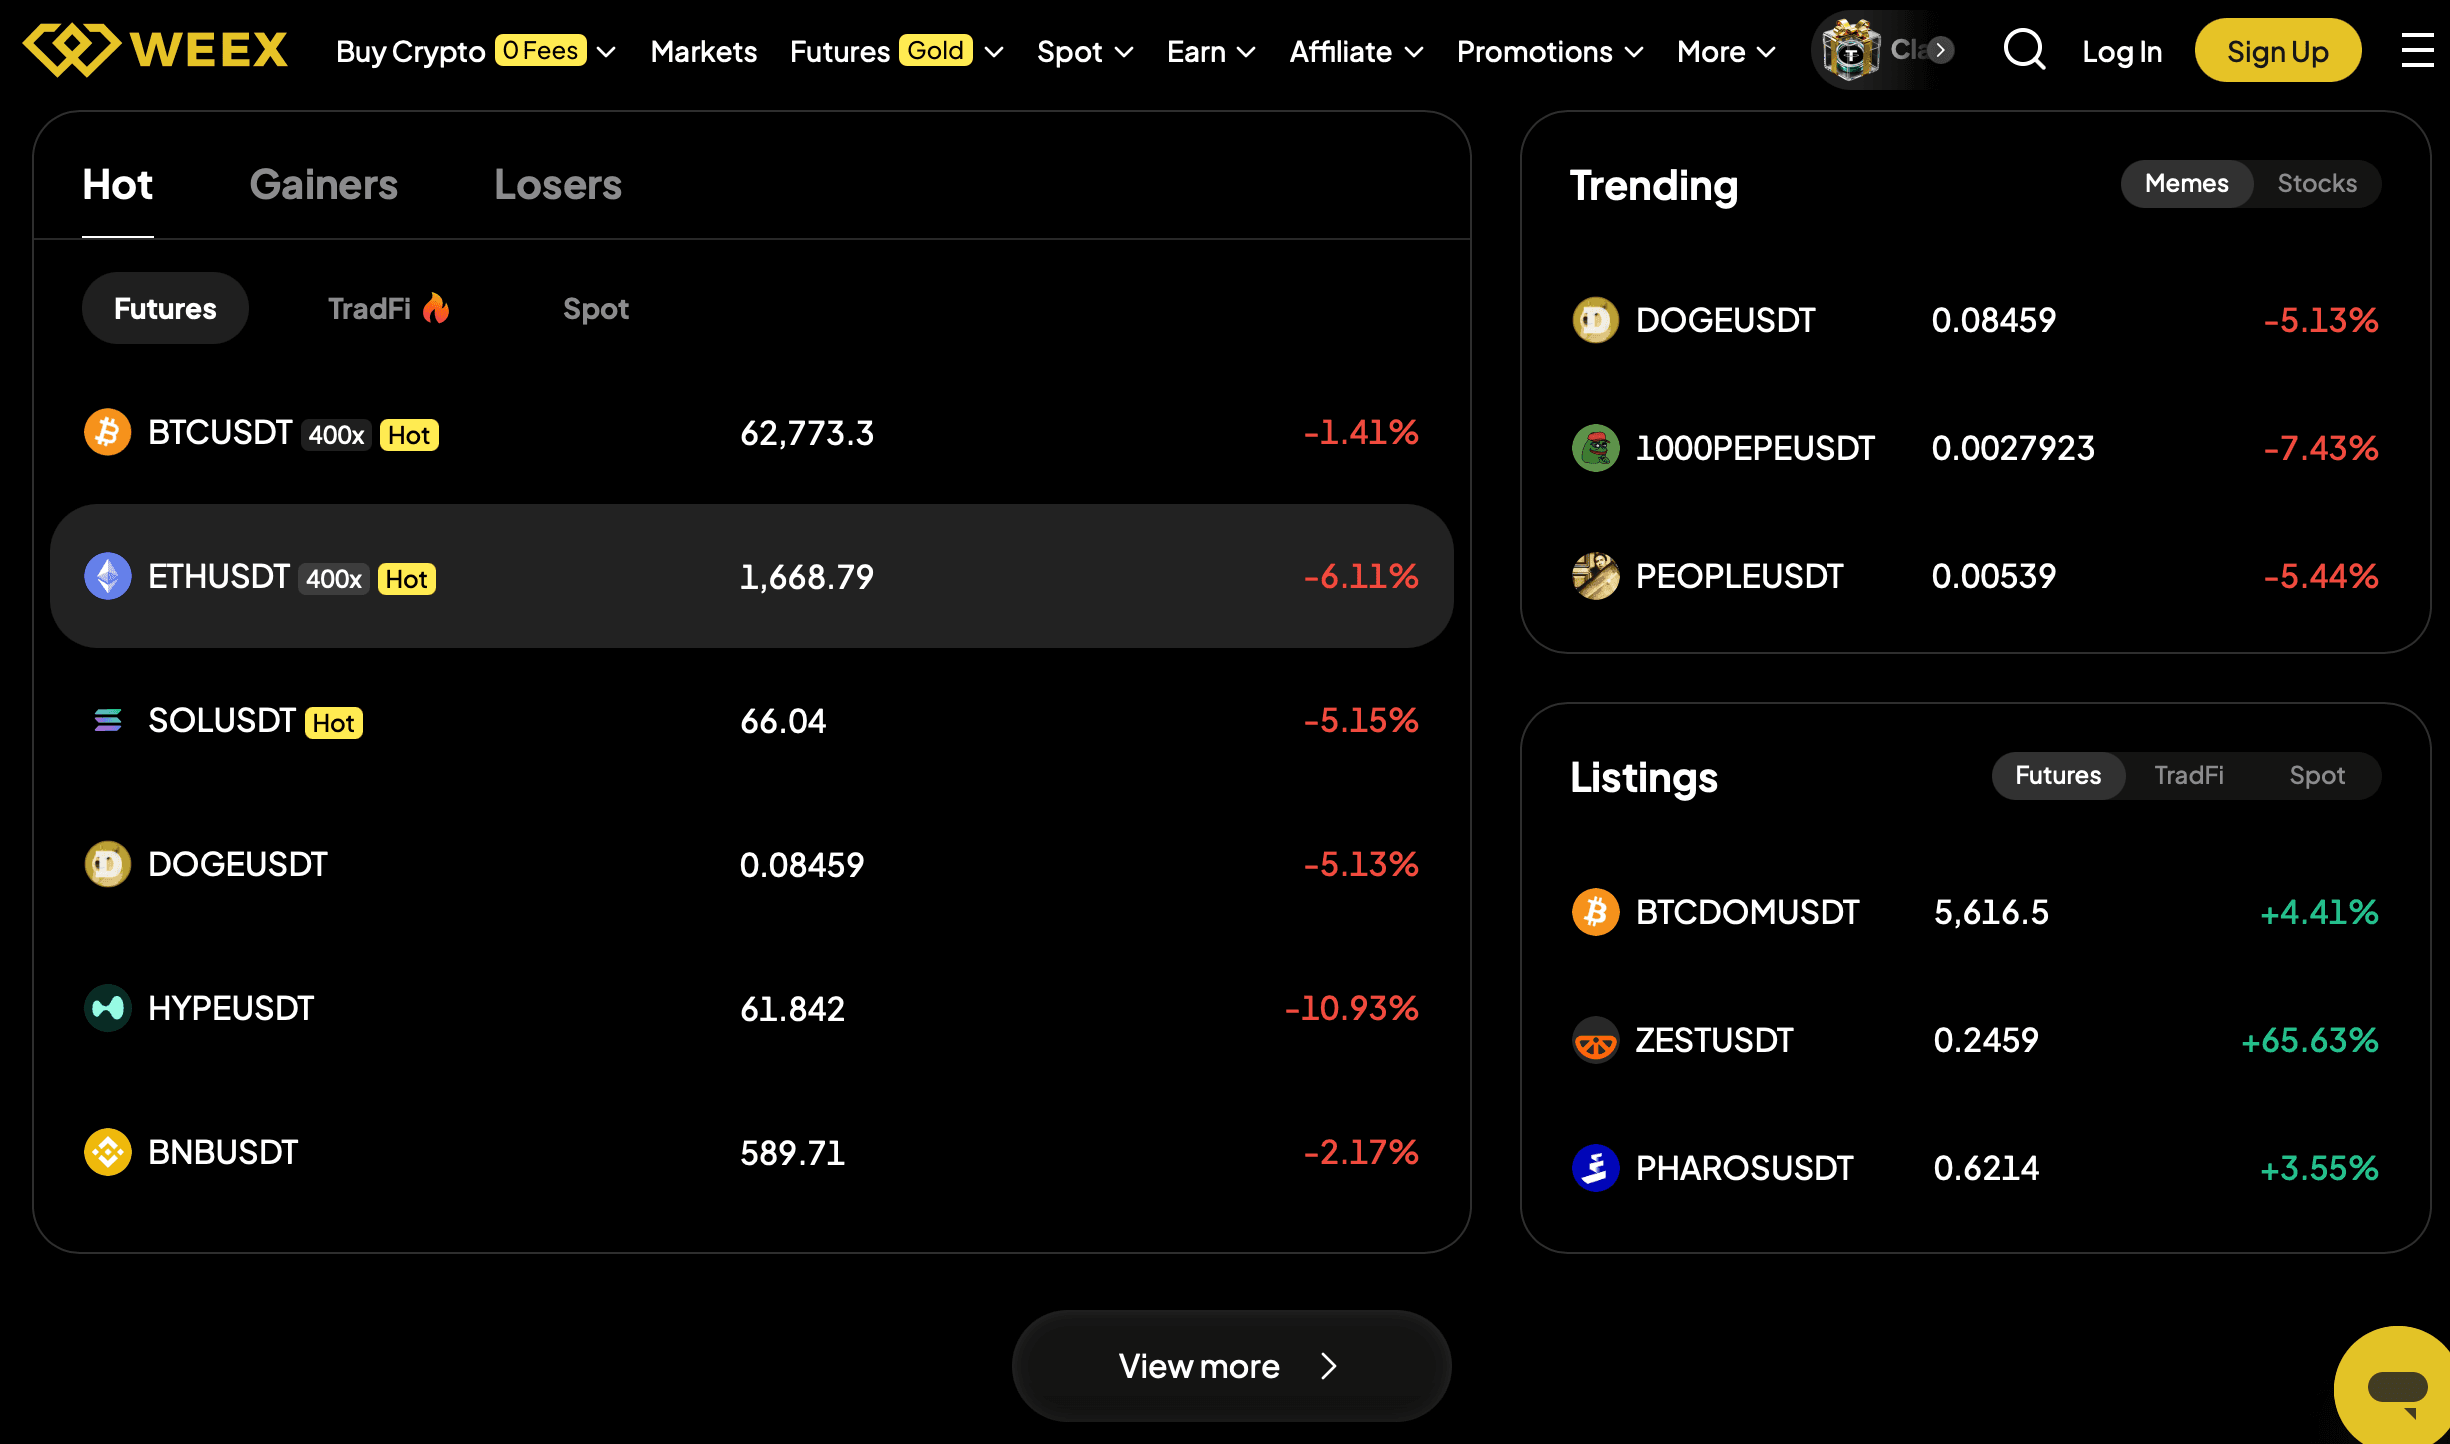Viewport: 2450px width, 1444px height.
Task: Open the BTCUSDT futures row
Action: pyautogui.click(x=752, y=432)
